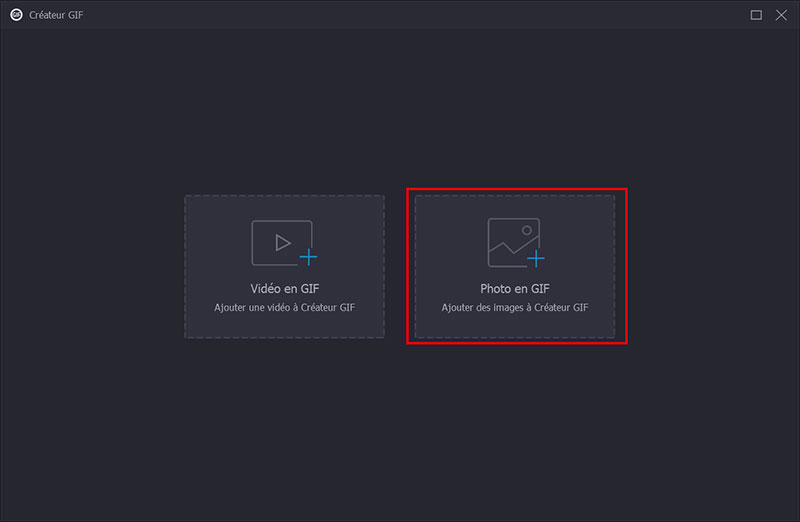
Task: Click "Ajouter une vidéo à Créateur GIF" text
Action: (284, 307)
